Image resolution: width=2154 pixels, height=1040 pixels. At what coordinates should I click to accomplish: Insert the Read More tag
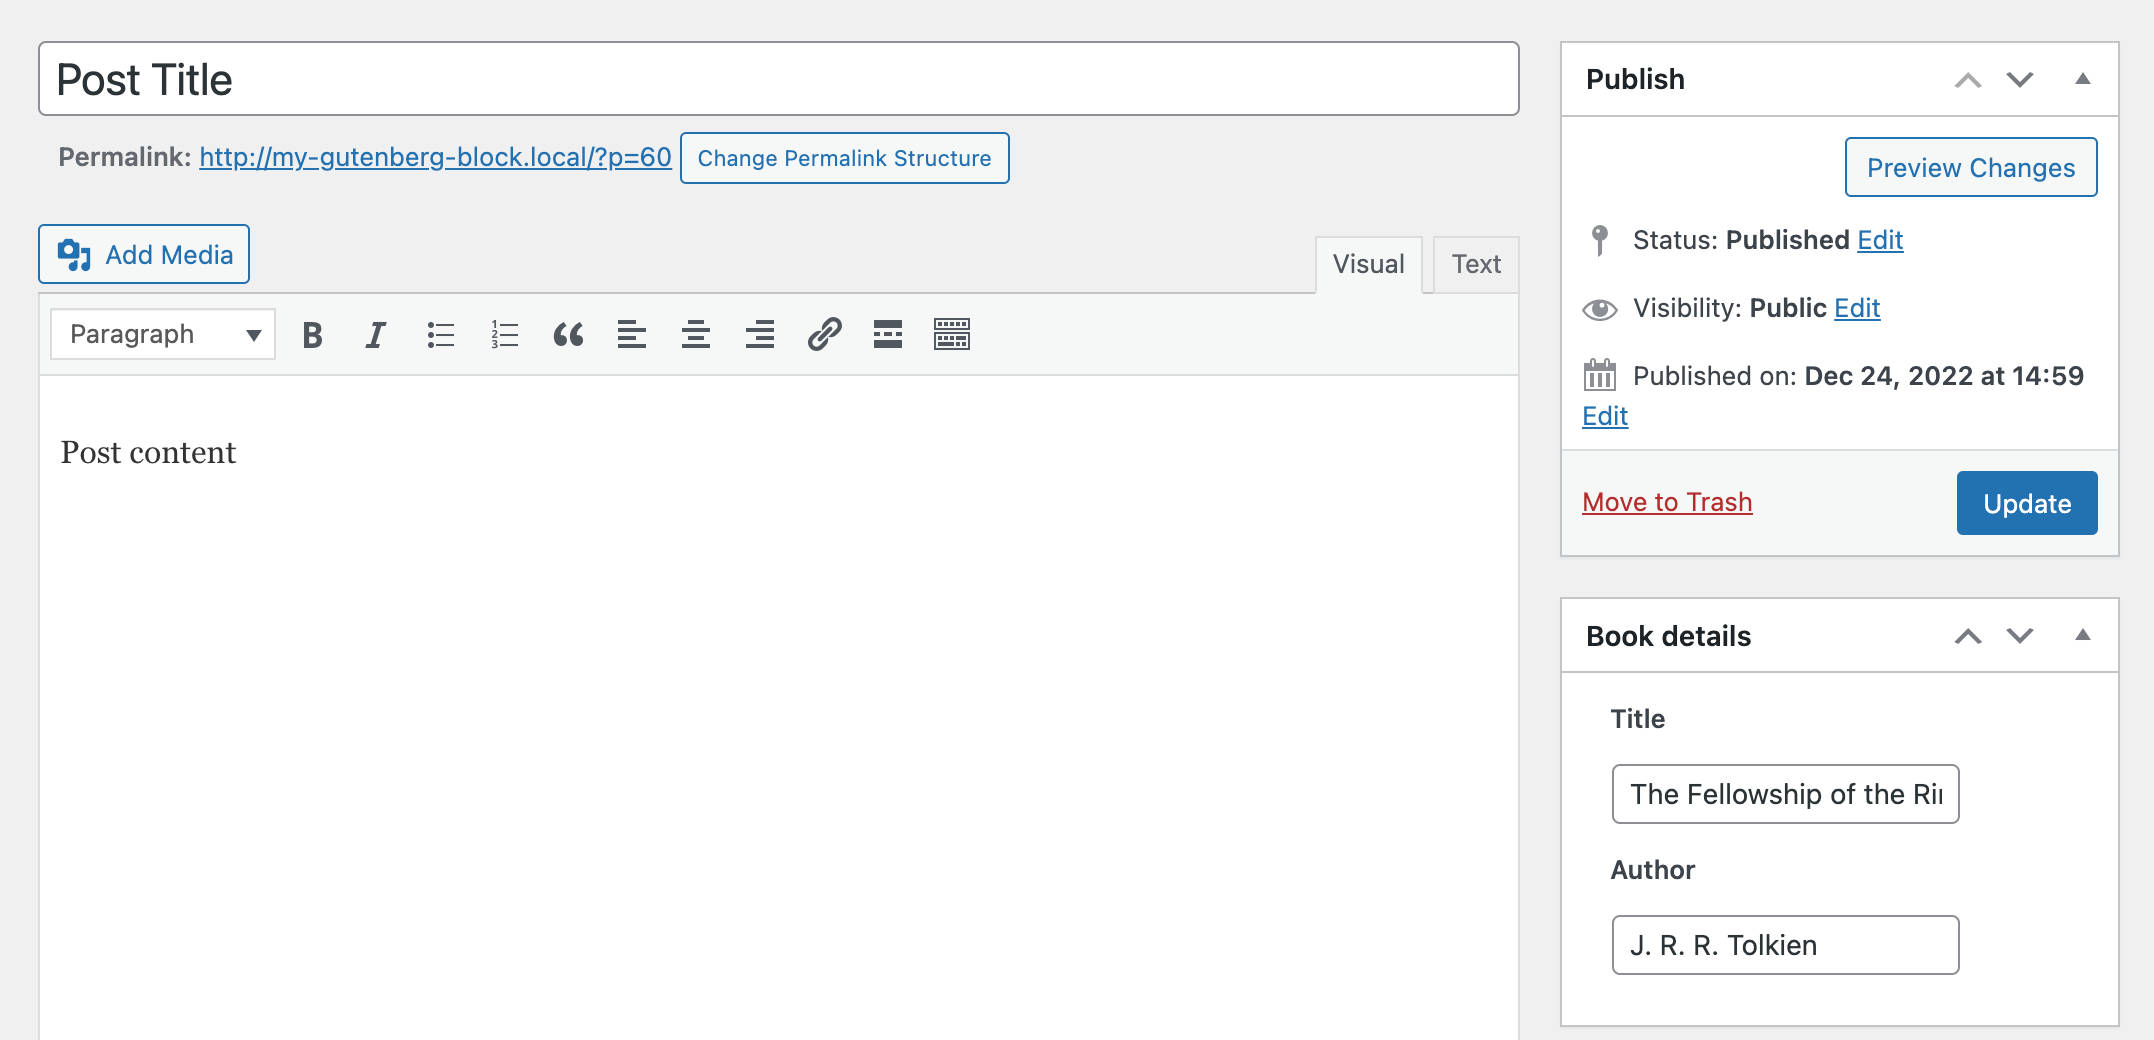tap(888, 335)
